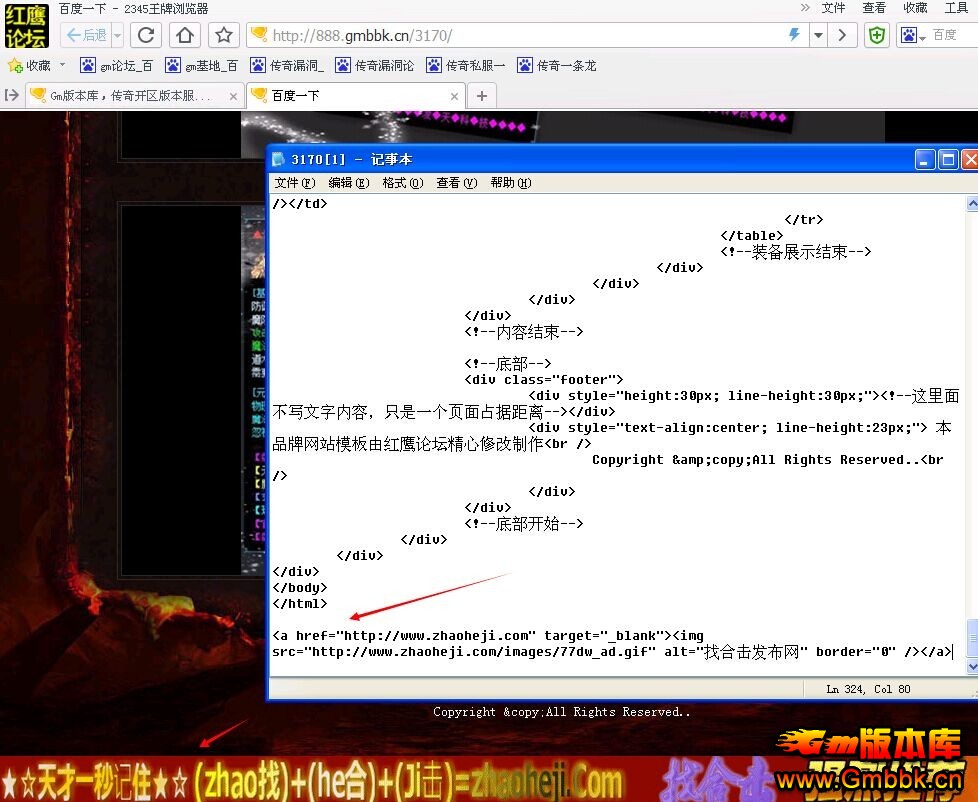
Task: Open the address bar URL dropdown
Action: (818, 35)
